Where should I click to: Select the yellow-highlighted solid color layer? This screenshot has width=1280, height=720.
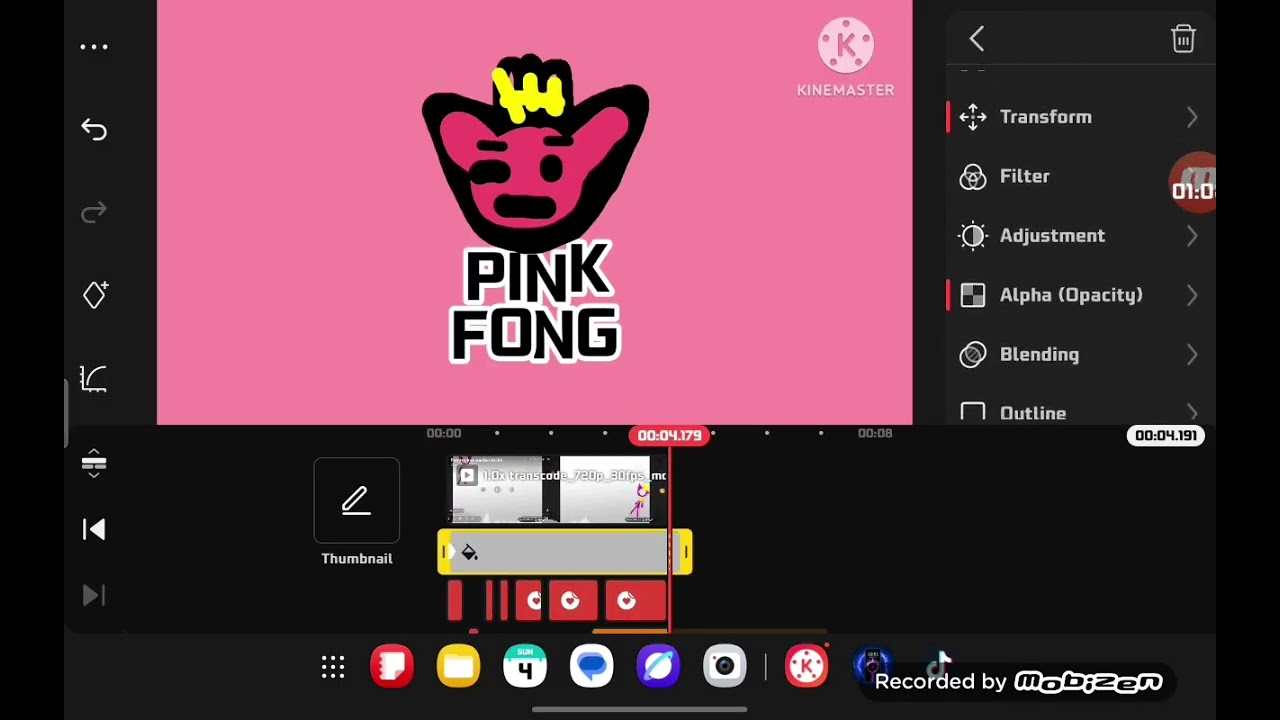(x=565, y=552)
